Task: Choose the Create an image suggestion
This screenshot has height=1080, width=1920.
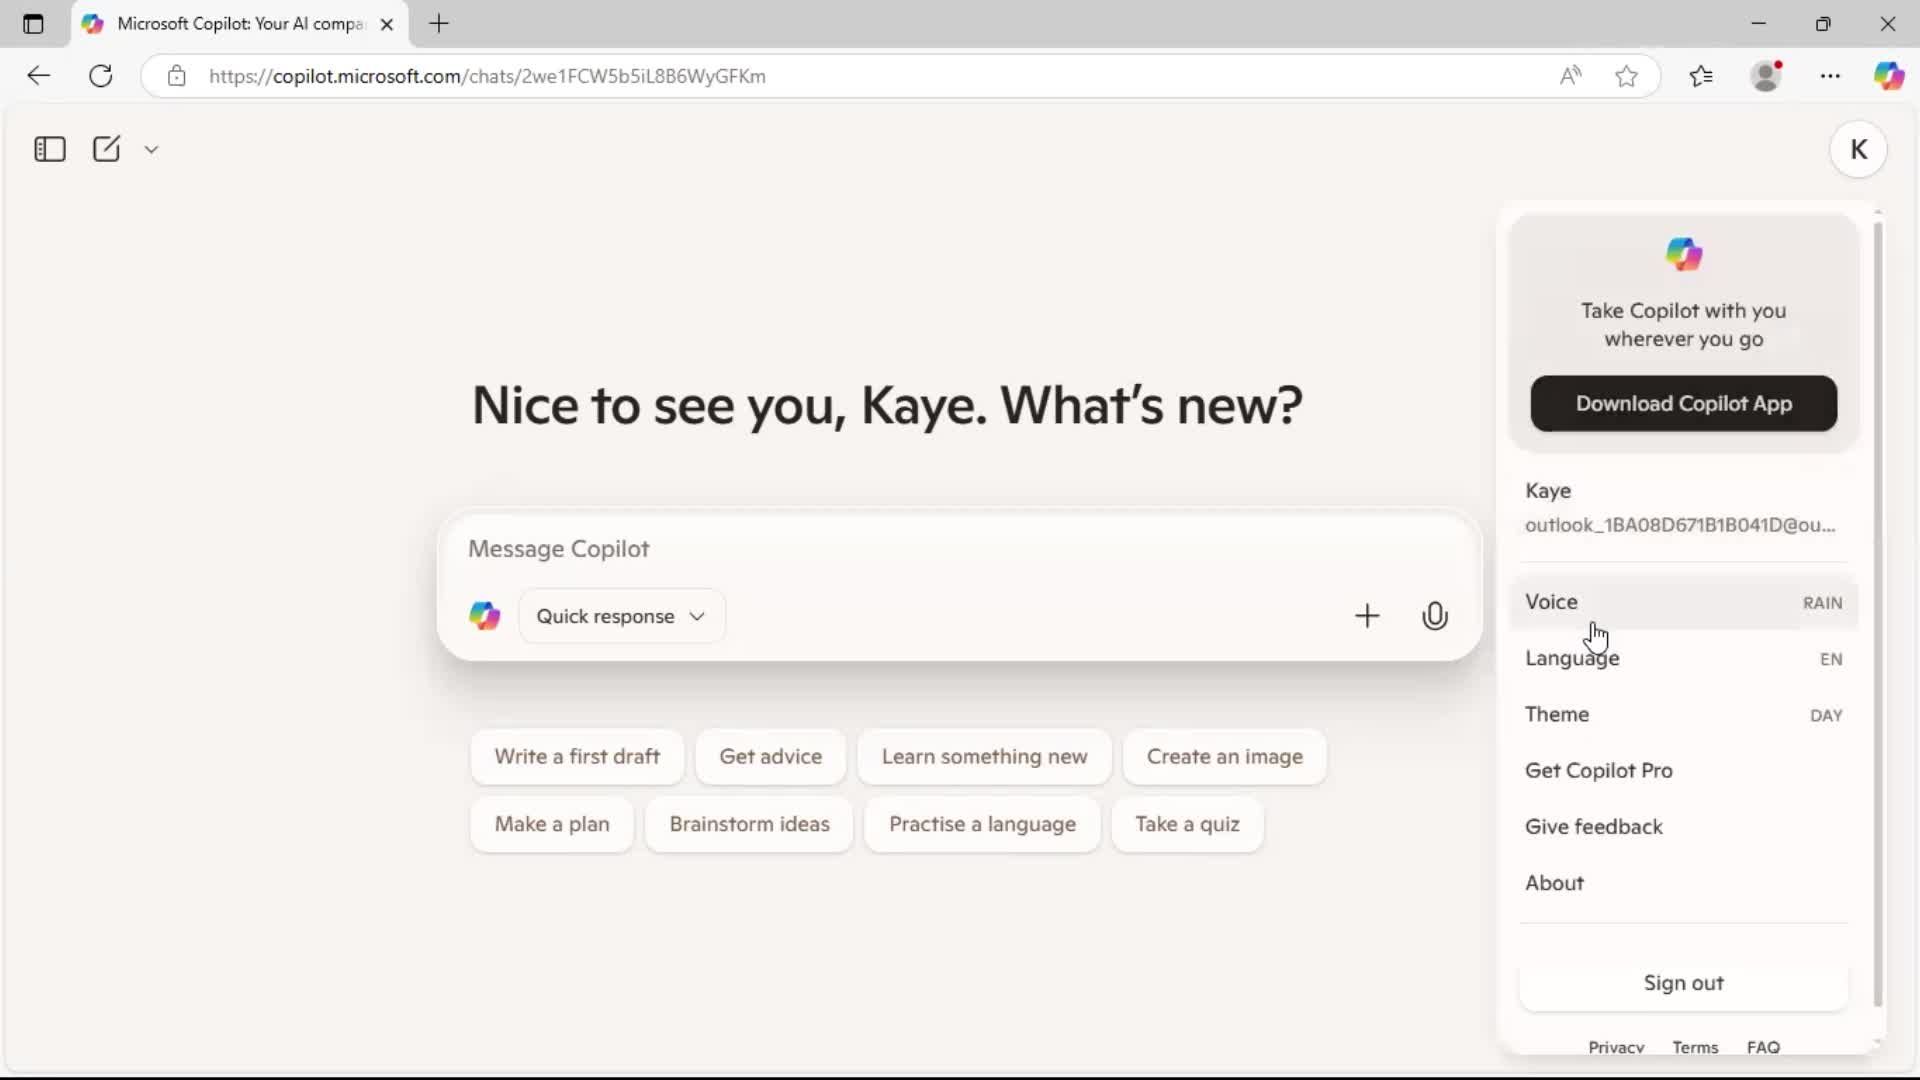Action: (x=1225, y=757)
